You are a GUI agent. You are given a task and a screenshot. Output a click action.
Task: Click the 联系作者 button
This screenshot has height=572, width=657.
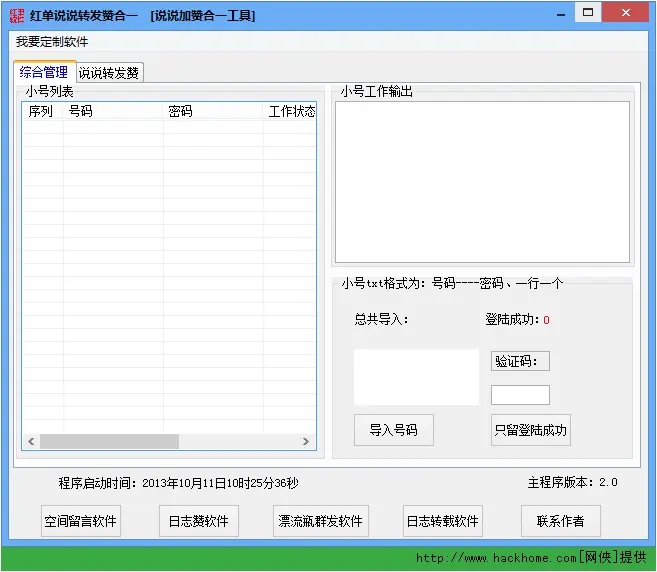(x=561, y=521)
